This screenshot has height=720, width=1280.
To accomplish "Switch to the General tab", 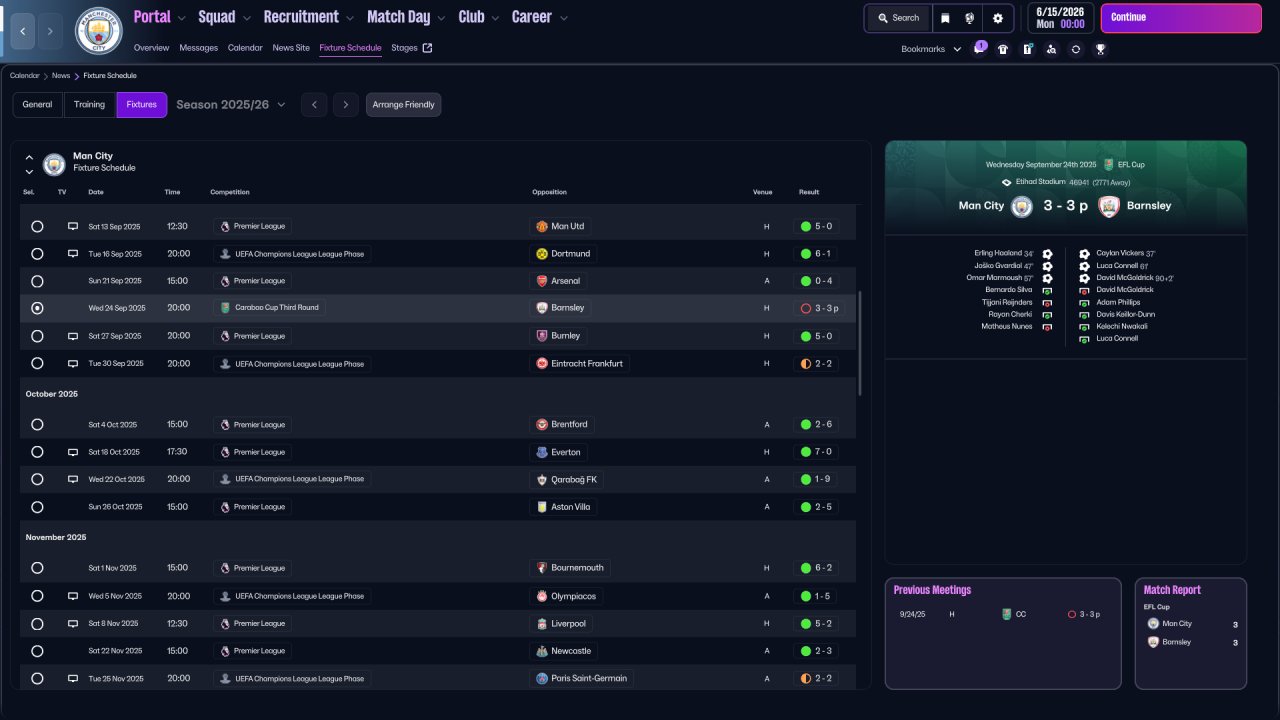I will (x=37, y=105).
